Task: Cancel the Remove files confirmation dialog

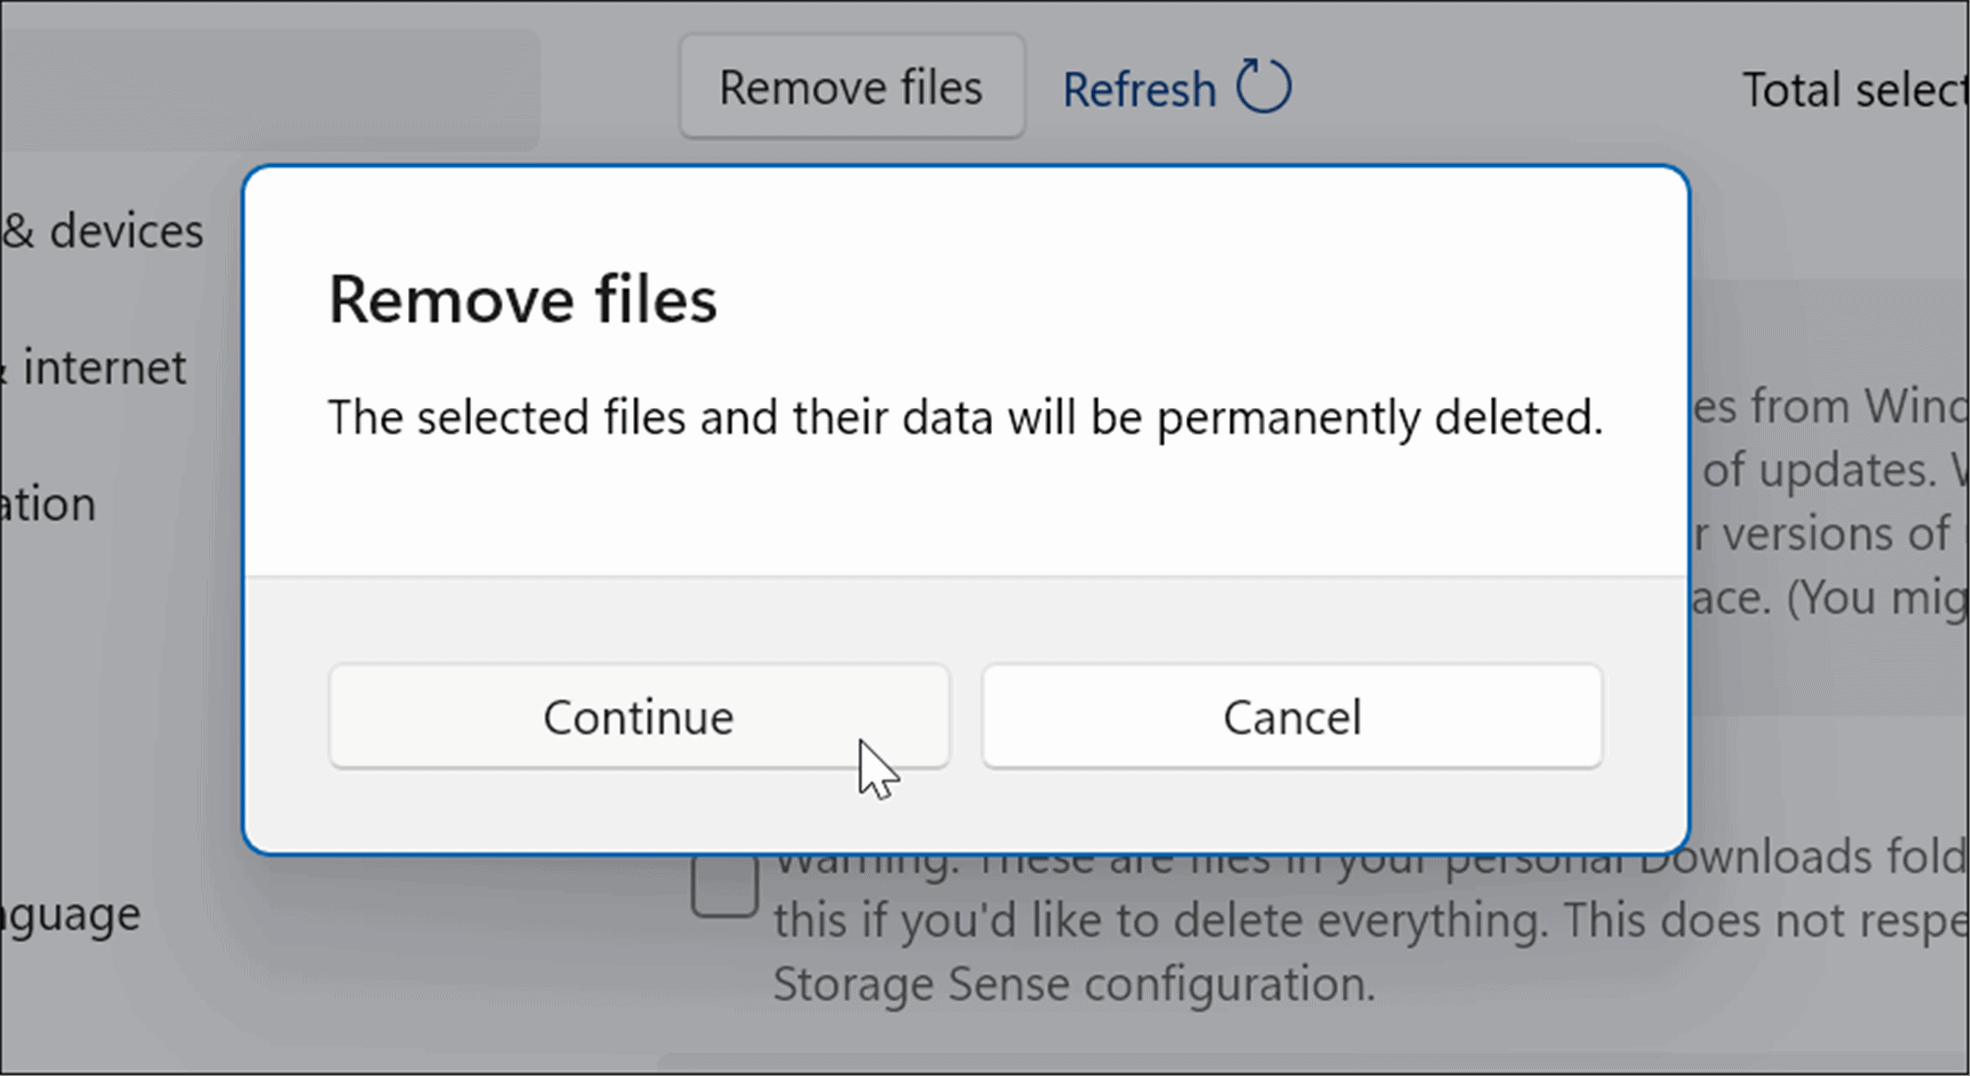Action: coord(1292,716)
